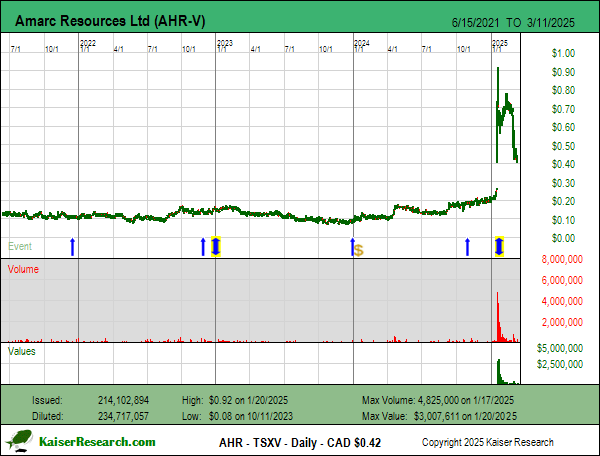Click the January 2025 price spike peak
This screenshot has height=456, width=600.
coord(498,68)
